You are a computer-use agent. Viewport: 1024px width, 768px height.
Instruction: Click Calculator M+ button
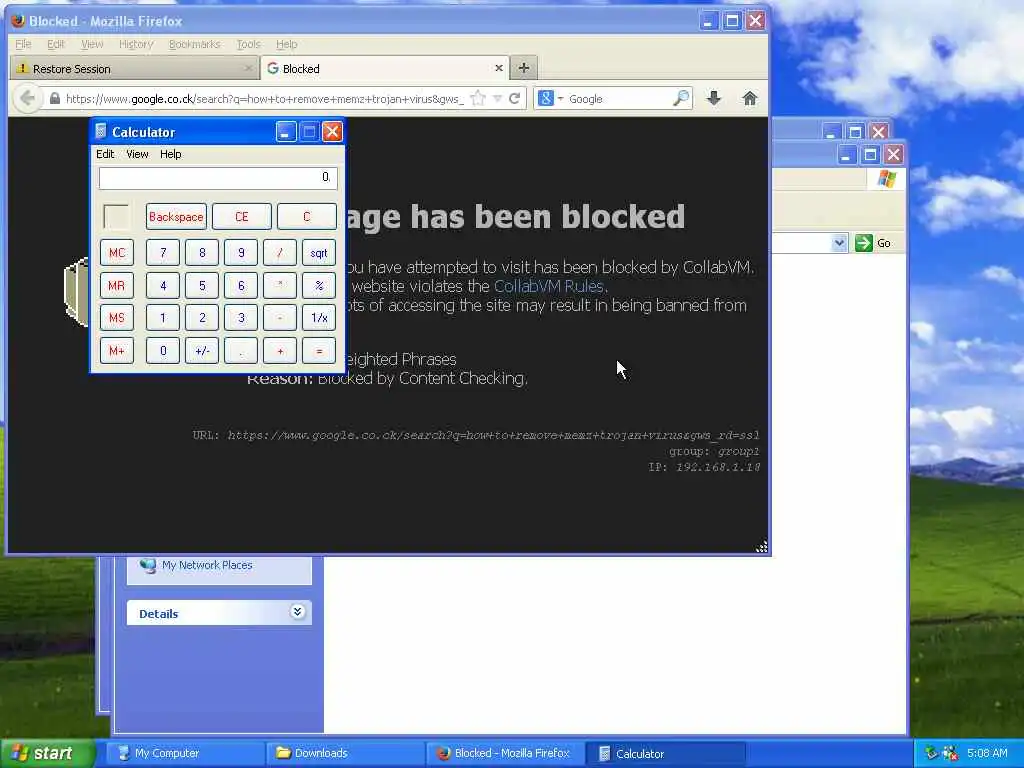point(117,351)
